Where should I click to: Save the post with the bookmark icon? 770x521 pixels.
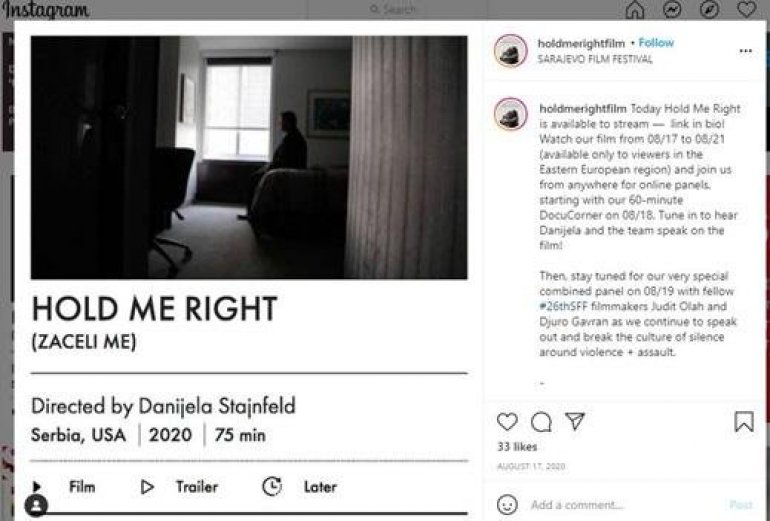click(x=744, y=422)
